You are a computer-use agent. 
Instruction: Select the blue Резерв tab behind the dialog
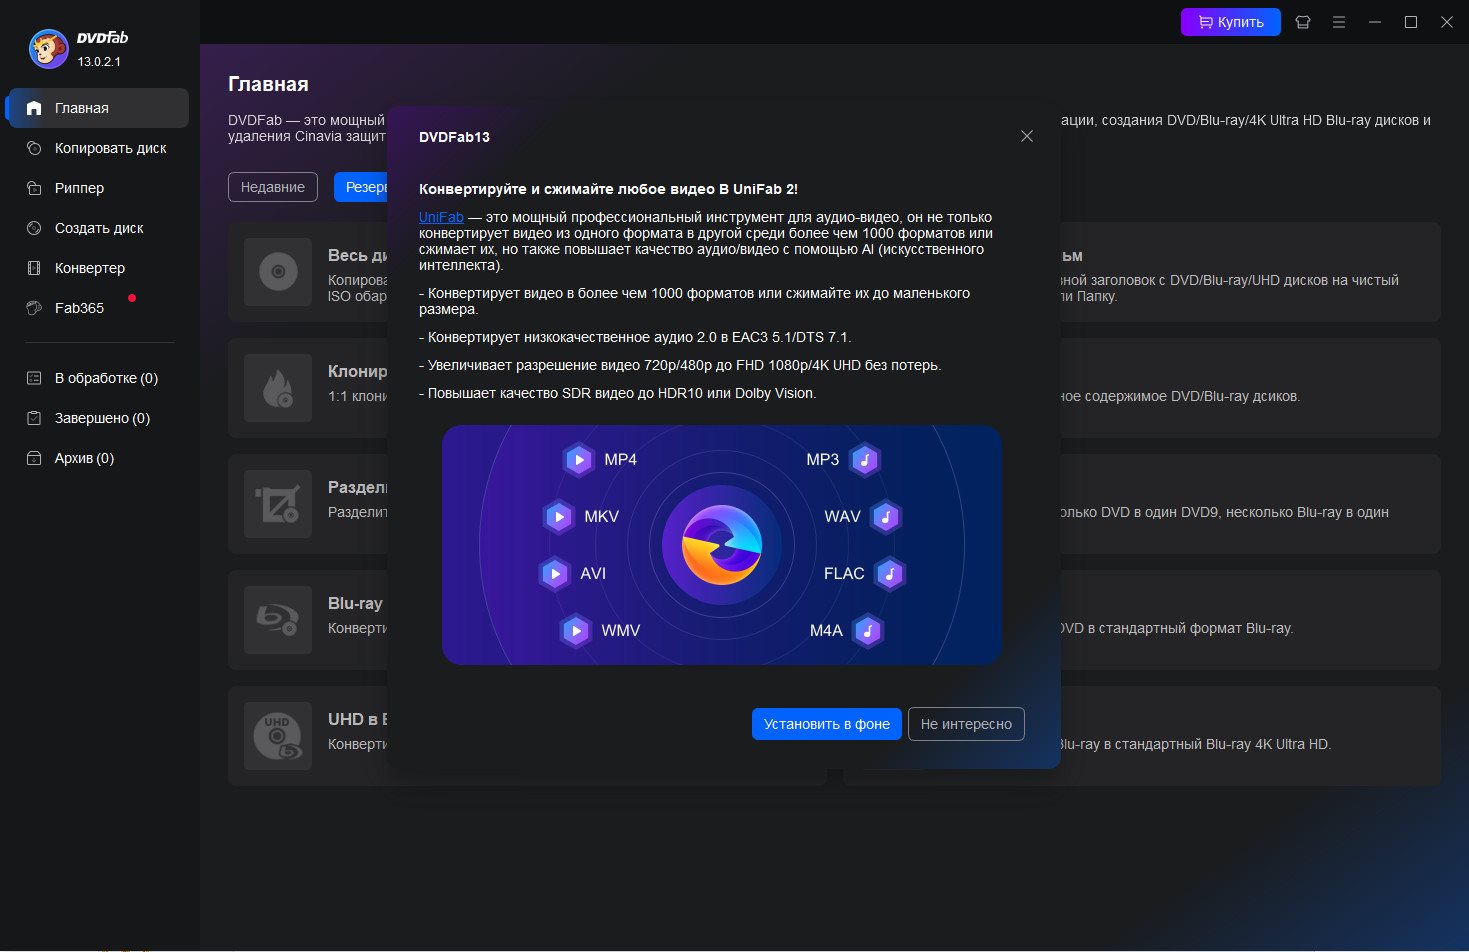(x=361, y=187)
